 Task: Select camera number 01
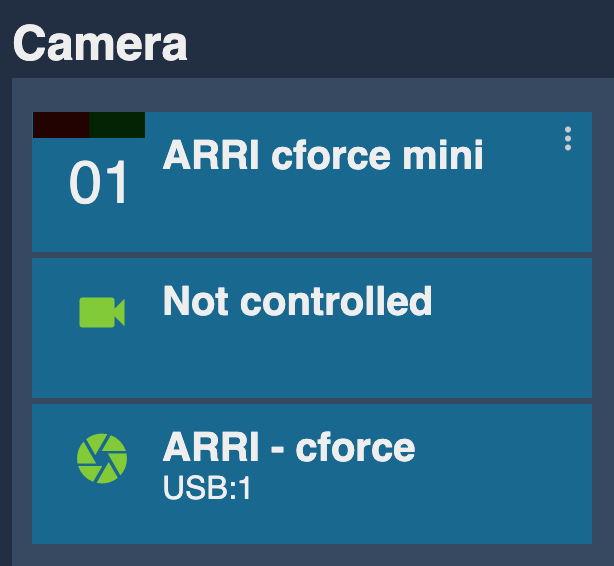point(98,183)
